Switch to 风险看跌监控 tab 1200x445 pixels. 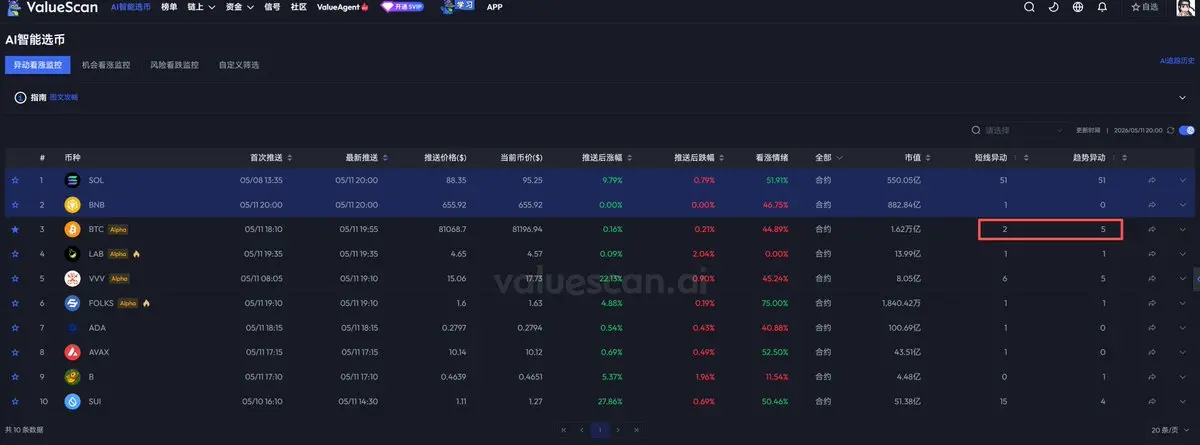[x=174, y=65]
